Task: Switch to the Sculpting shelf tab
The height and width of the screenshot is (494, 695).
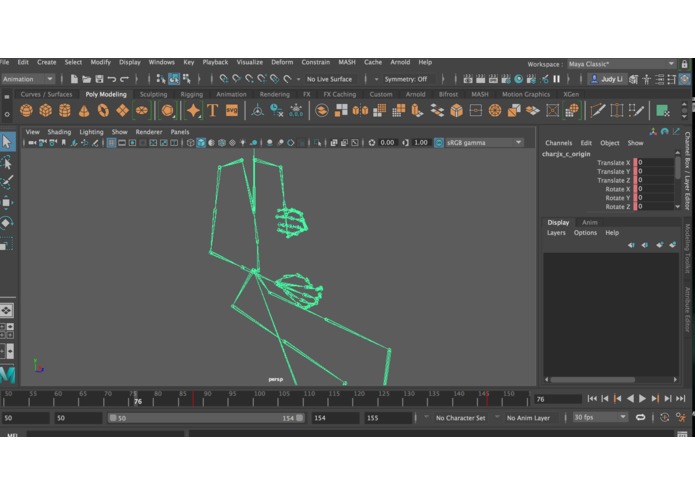Action: [153, 94]
